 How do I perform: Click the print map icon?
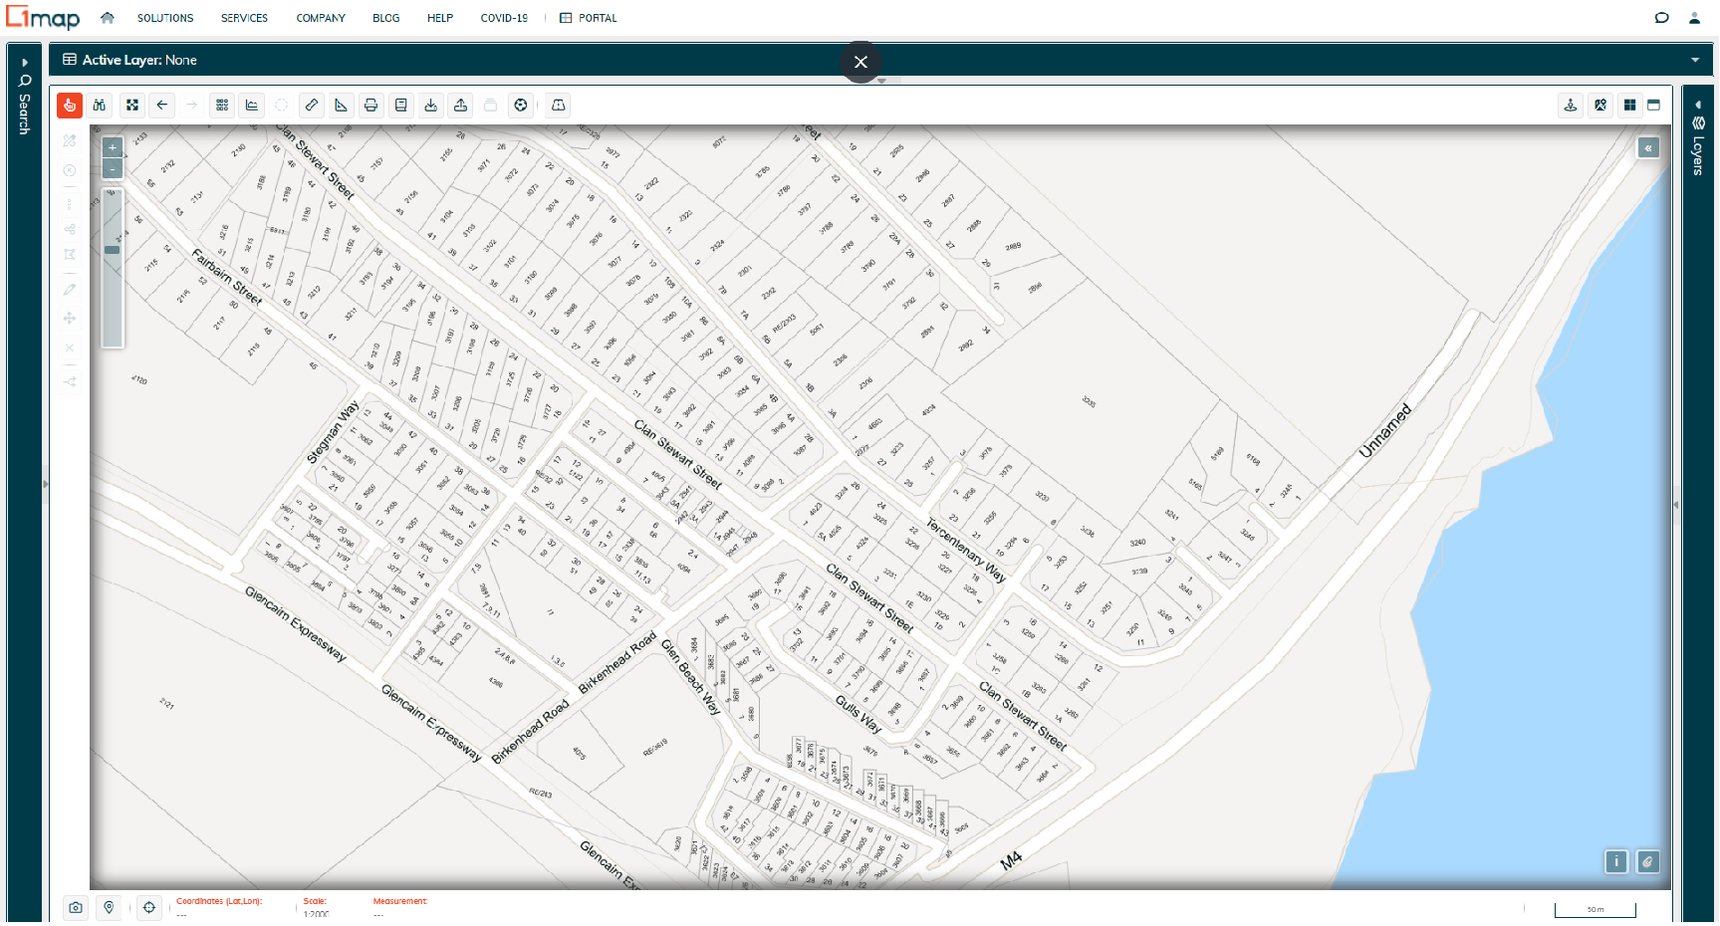[x=371, y=105]
